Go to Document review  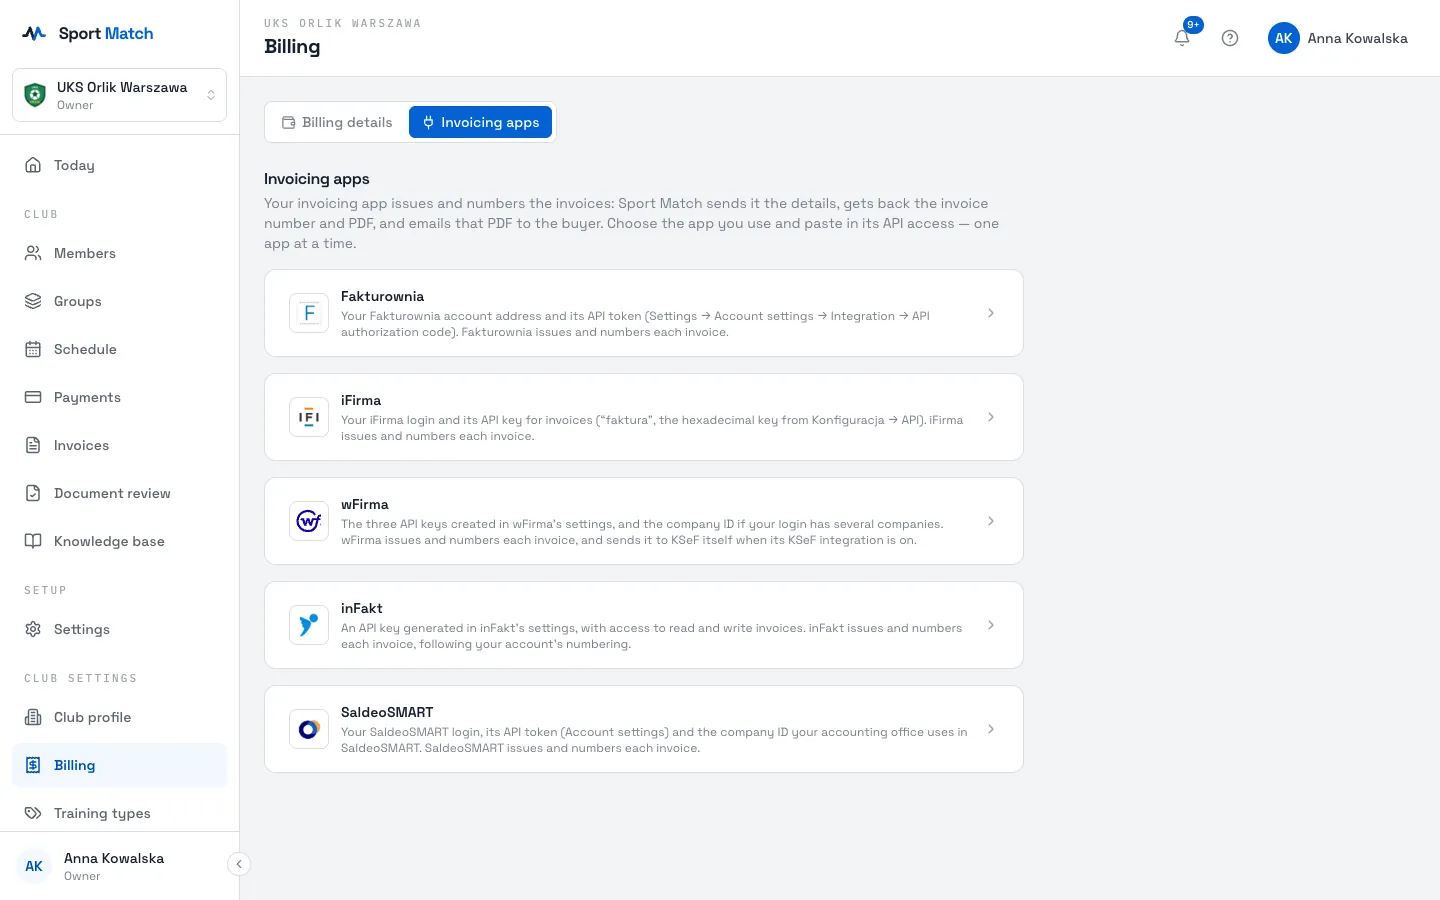[x=119, y=493]
